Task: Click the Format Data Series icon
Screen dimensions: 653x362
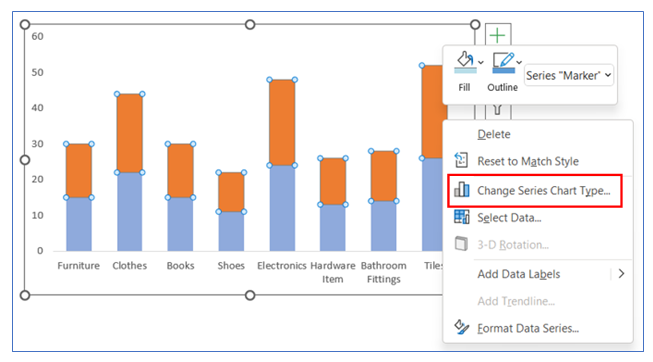Action: [x=461, y=327]
